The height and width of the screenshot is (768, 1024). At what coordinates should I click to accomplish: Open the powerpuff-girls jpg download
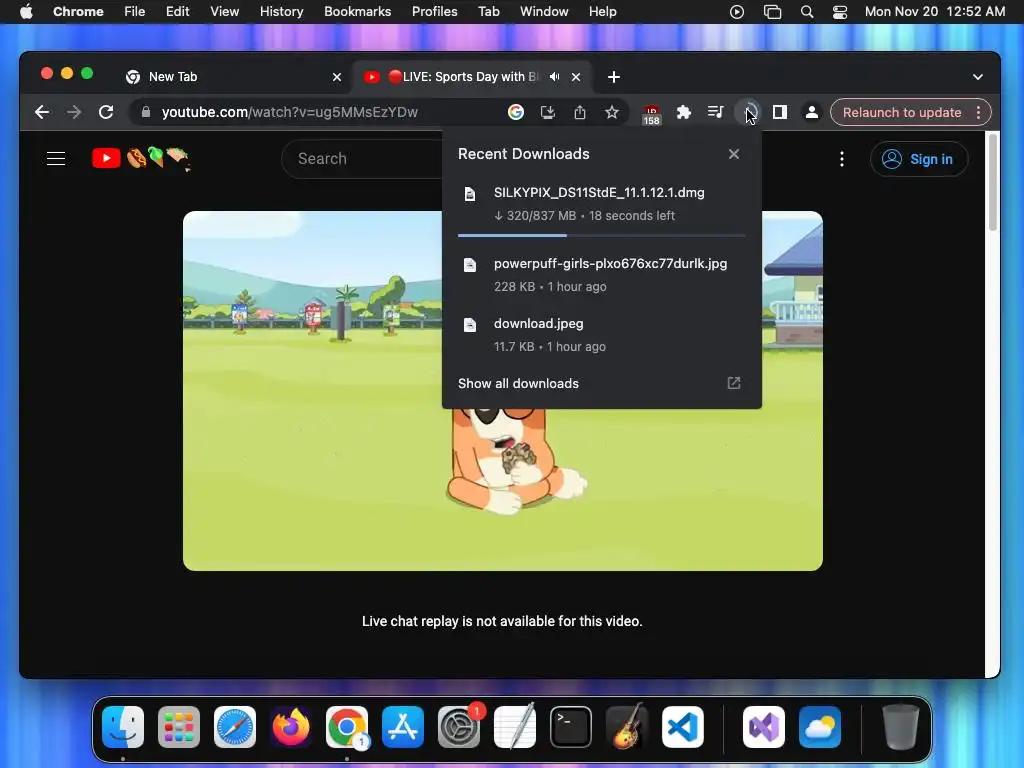(601, 274)
